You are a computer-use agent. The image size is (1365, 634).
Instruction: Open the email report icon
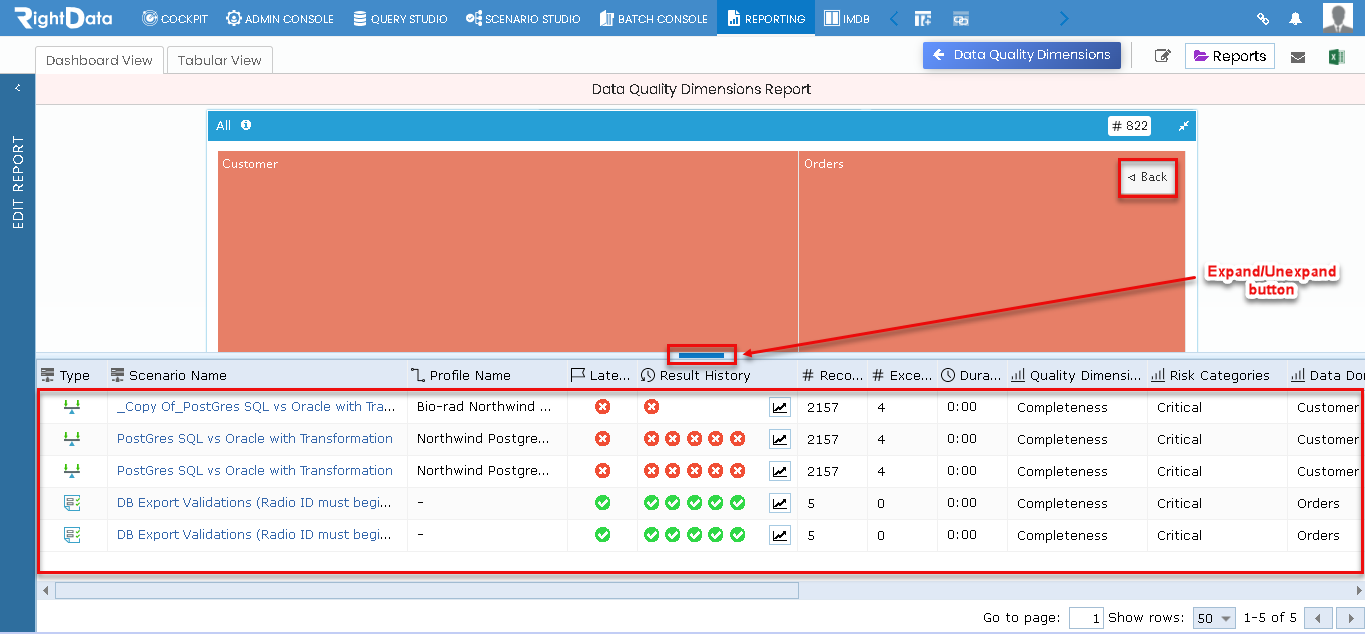pos(1298,56)
